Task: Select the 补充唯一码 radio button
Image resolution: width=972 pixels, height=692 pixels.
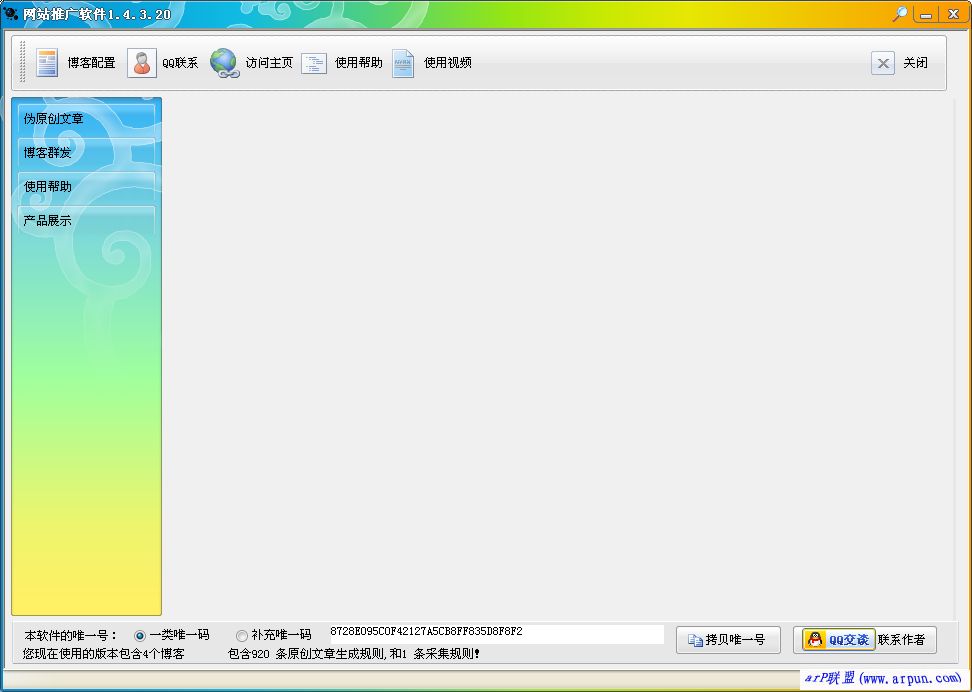Action: (242, 635)
